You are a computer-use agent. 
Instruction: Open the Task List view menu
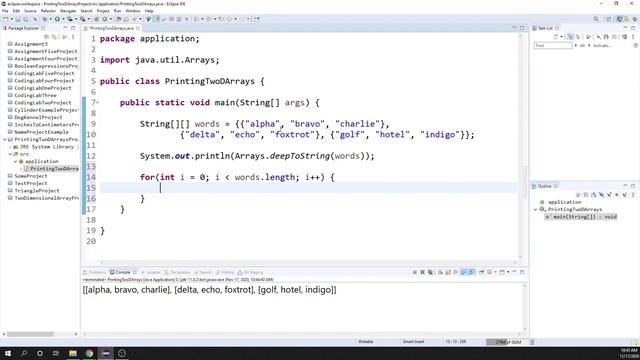633,37
